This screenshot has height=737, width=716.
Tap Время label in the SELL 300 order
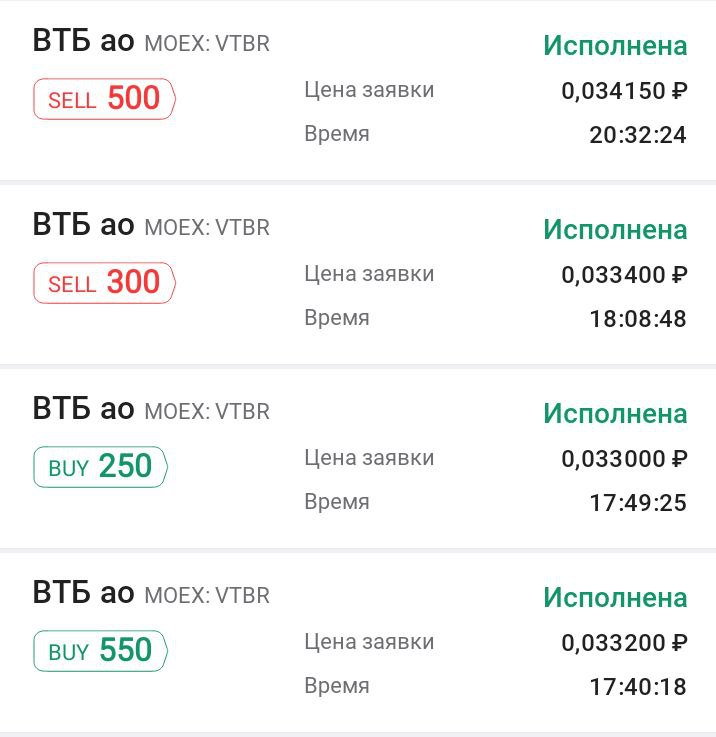[x=337, y=318]
